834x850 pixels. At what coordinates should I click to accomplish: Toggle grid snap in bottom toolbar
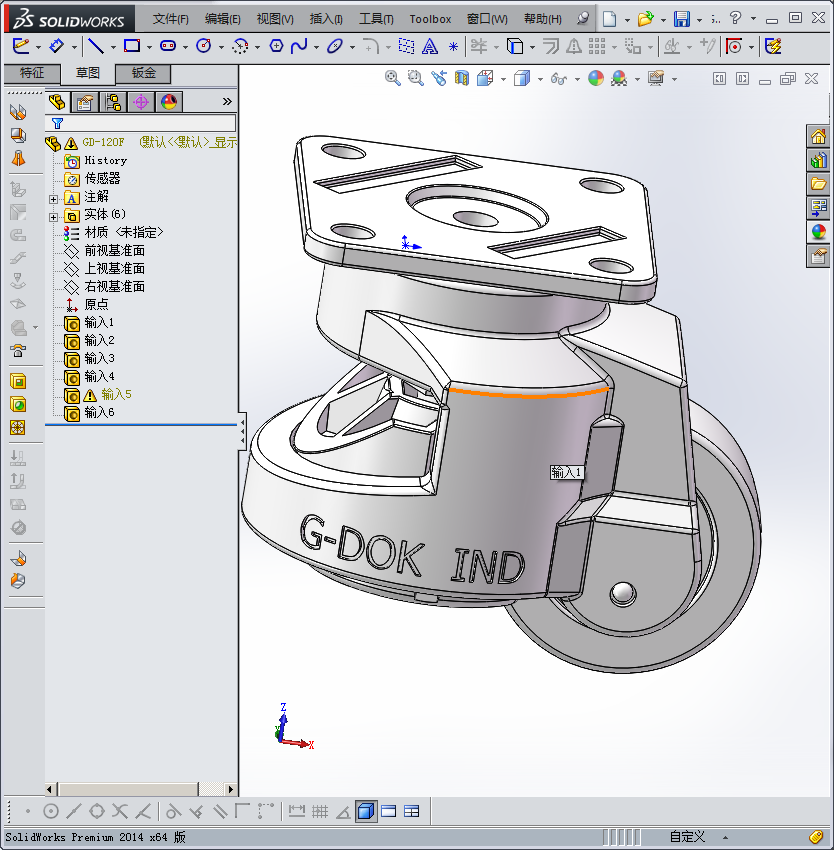[x=320, y=811]
